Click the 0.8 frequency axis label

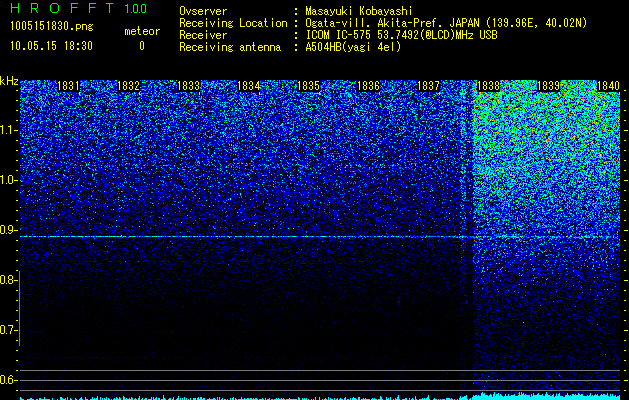(x=8, y=280)
